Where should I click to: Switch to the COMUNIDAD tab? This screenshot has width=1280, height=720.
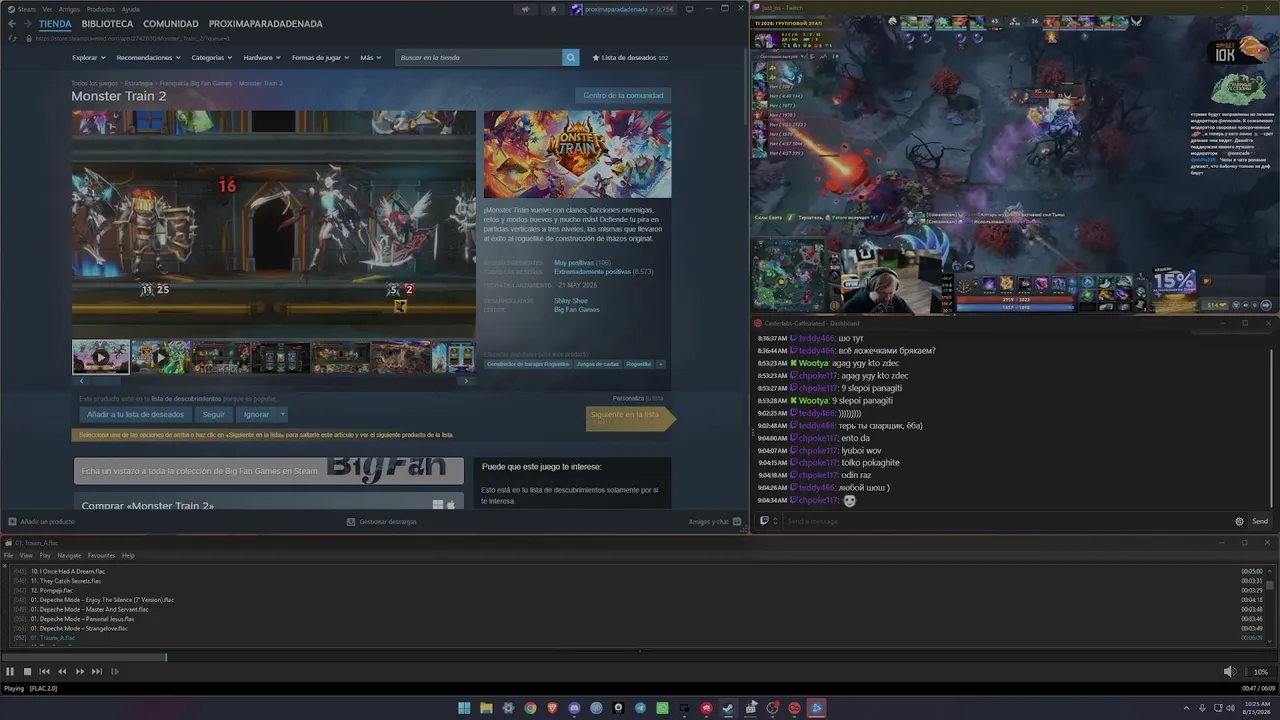tap(170, 23)
